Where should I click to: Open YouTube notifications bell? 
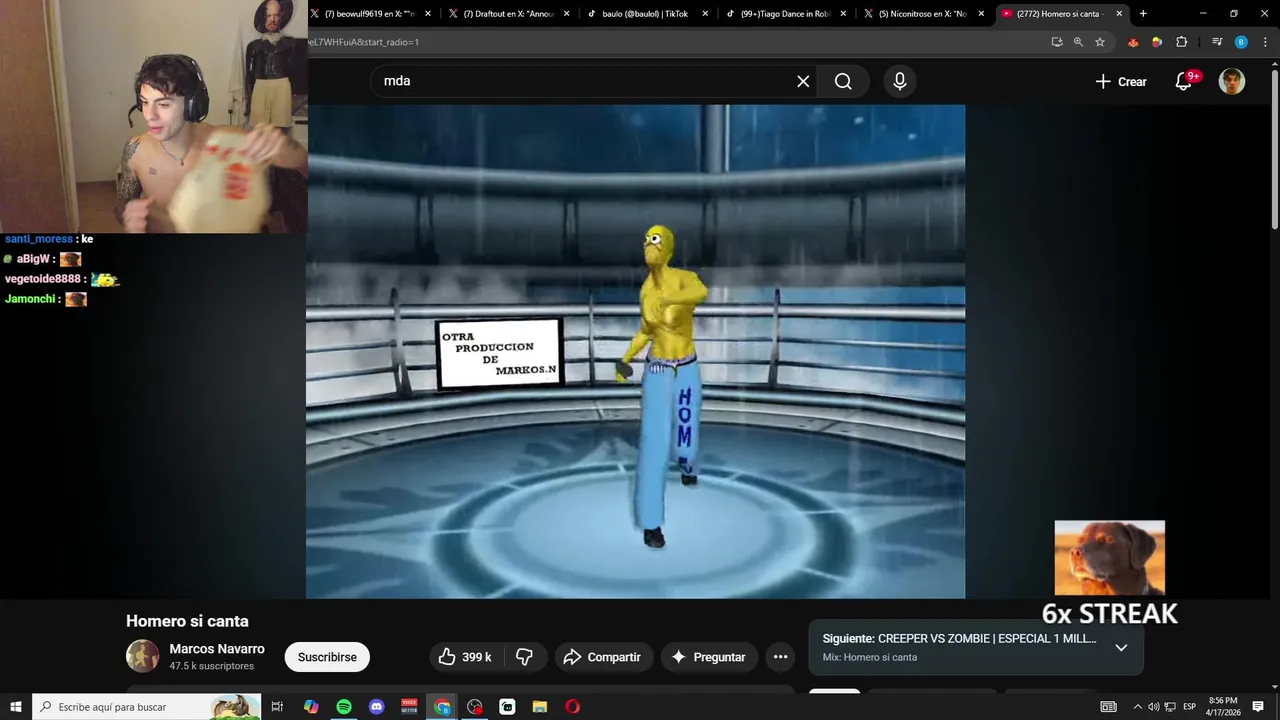[x=1183, y=82]
